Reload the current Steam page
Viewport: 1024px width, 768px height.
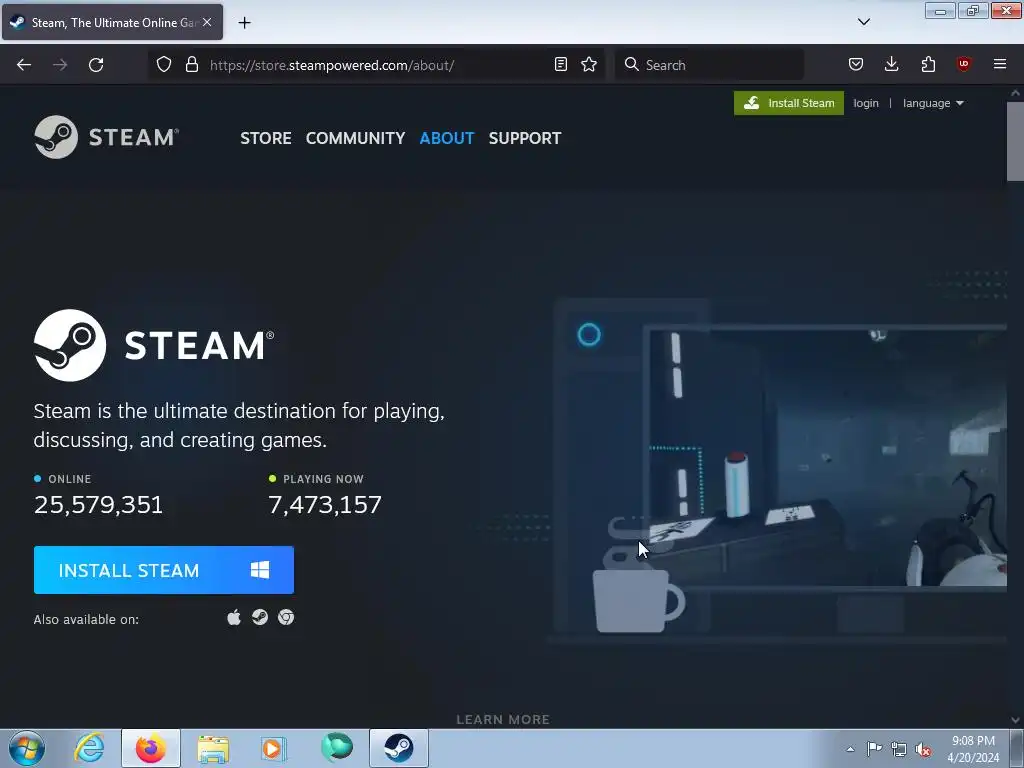pyautogui.click(x=96, y=65)
